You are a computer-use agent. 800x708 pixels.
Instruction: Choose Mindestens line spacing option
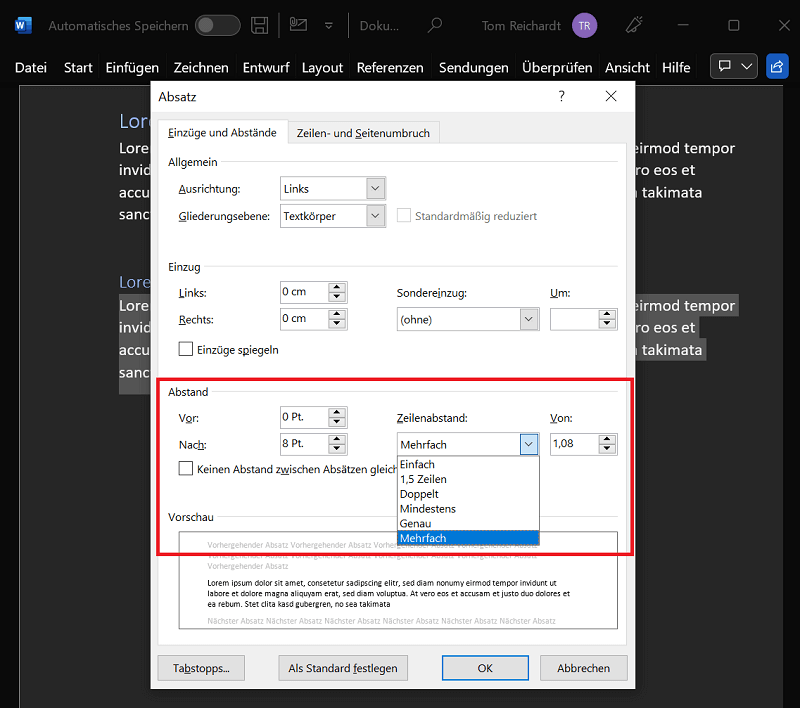(468, 509)
